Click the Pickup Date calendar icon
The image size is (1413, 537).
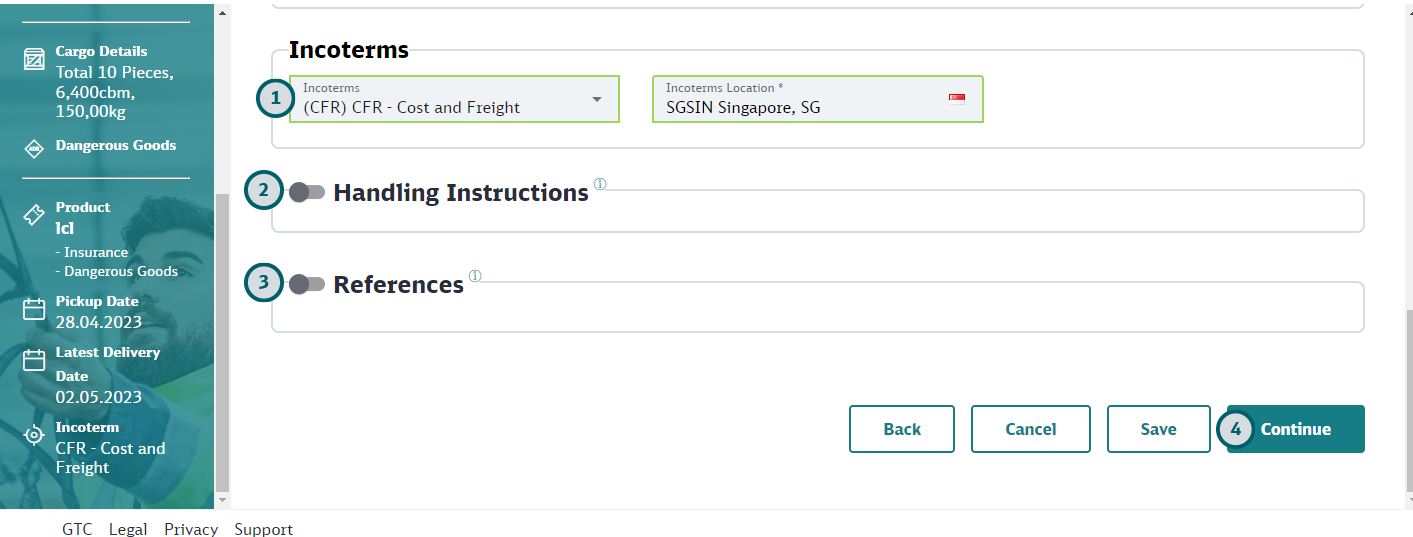point(34,309)
